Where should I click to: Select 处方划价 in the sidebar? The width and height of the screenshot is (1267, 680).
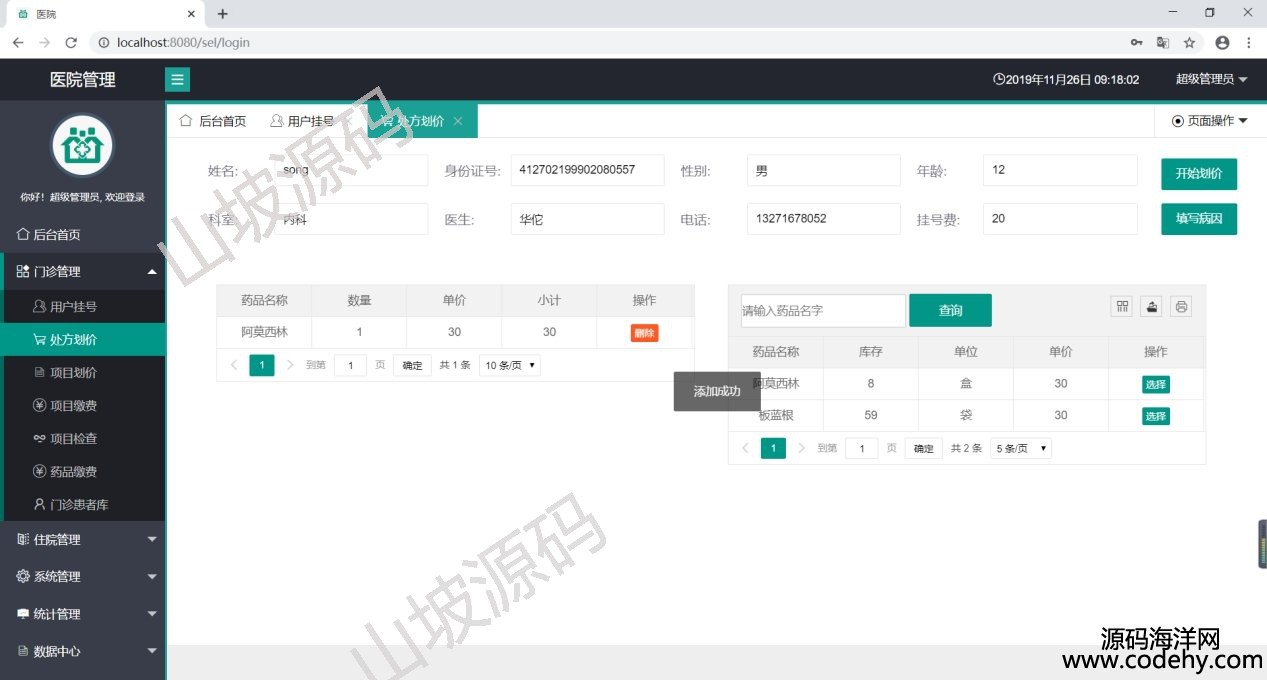tap(82, 339)
